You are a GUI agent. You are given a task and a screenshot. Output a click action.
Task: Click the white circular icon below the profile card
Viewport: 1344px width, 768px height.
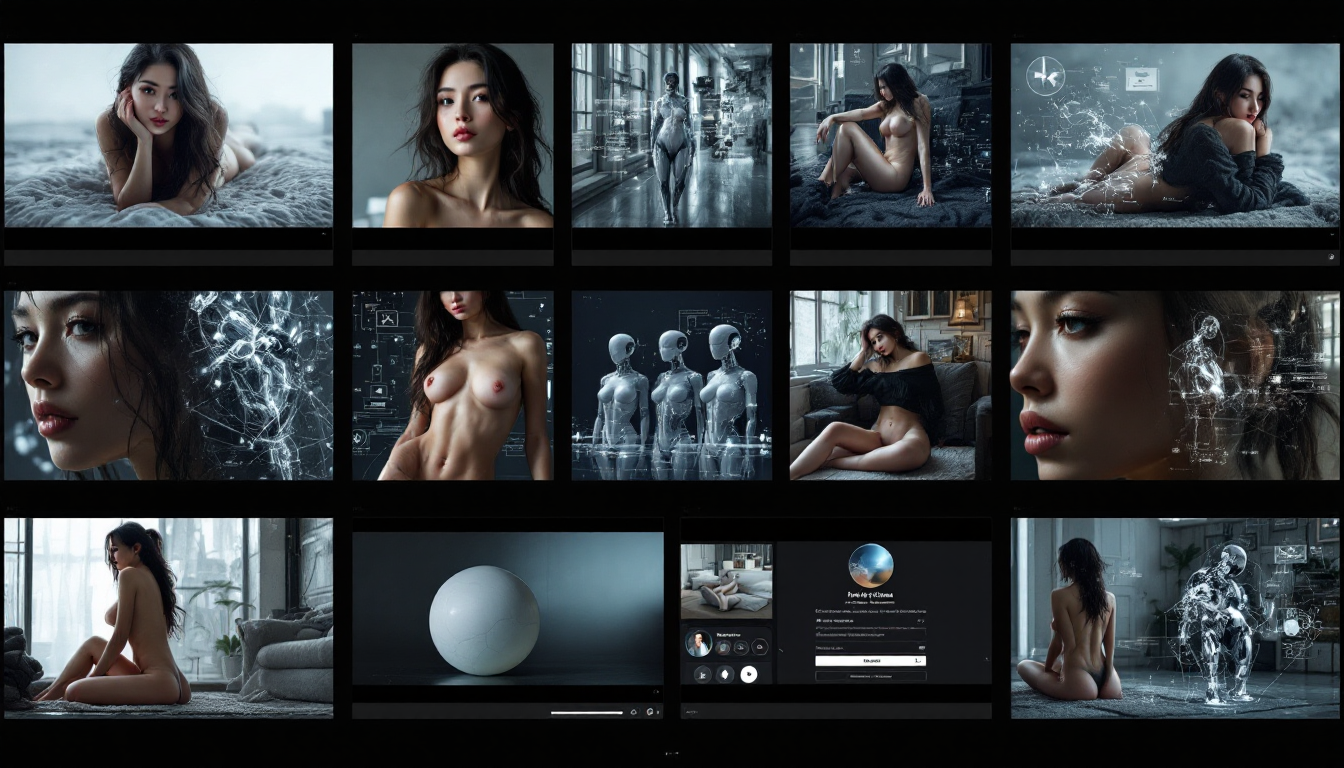click(x=749, y=674)
